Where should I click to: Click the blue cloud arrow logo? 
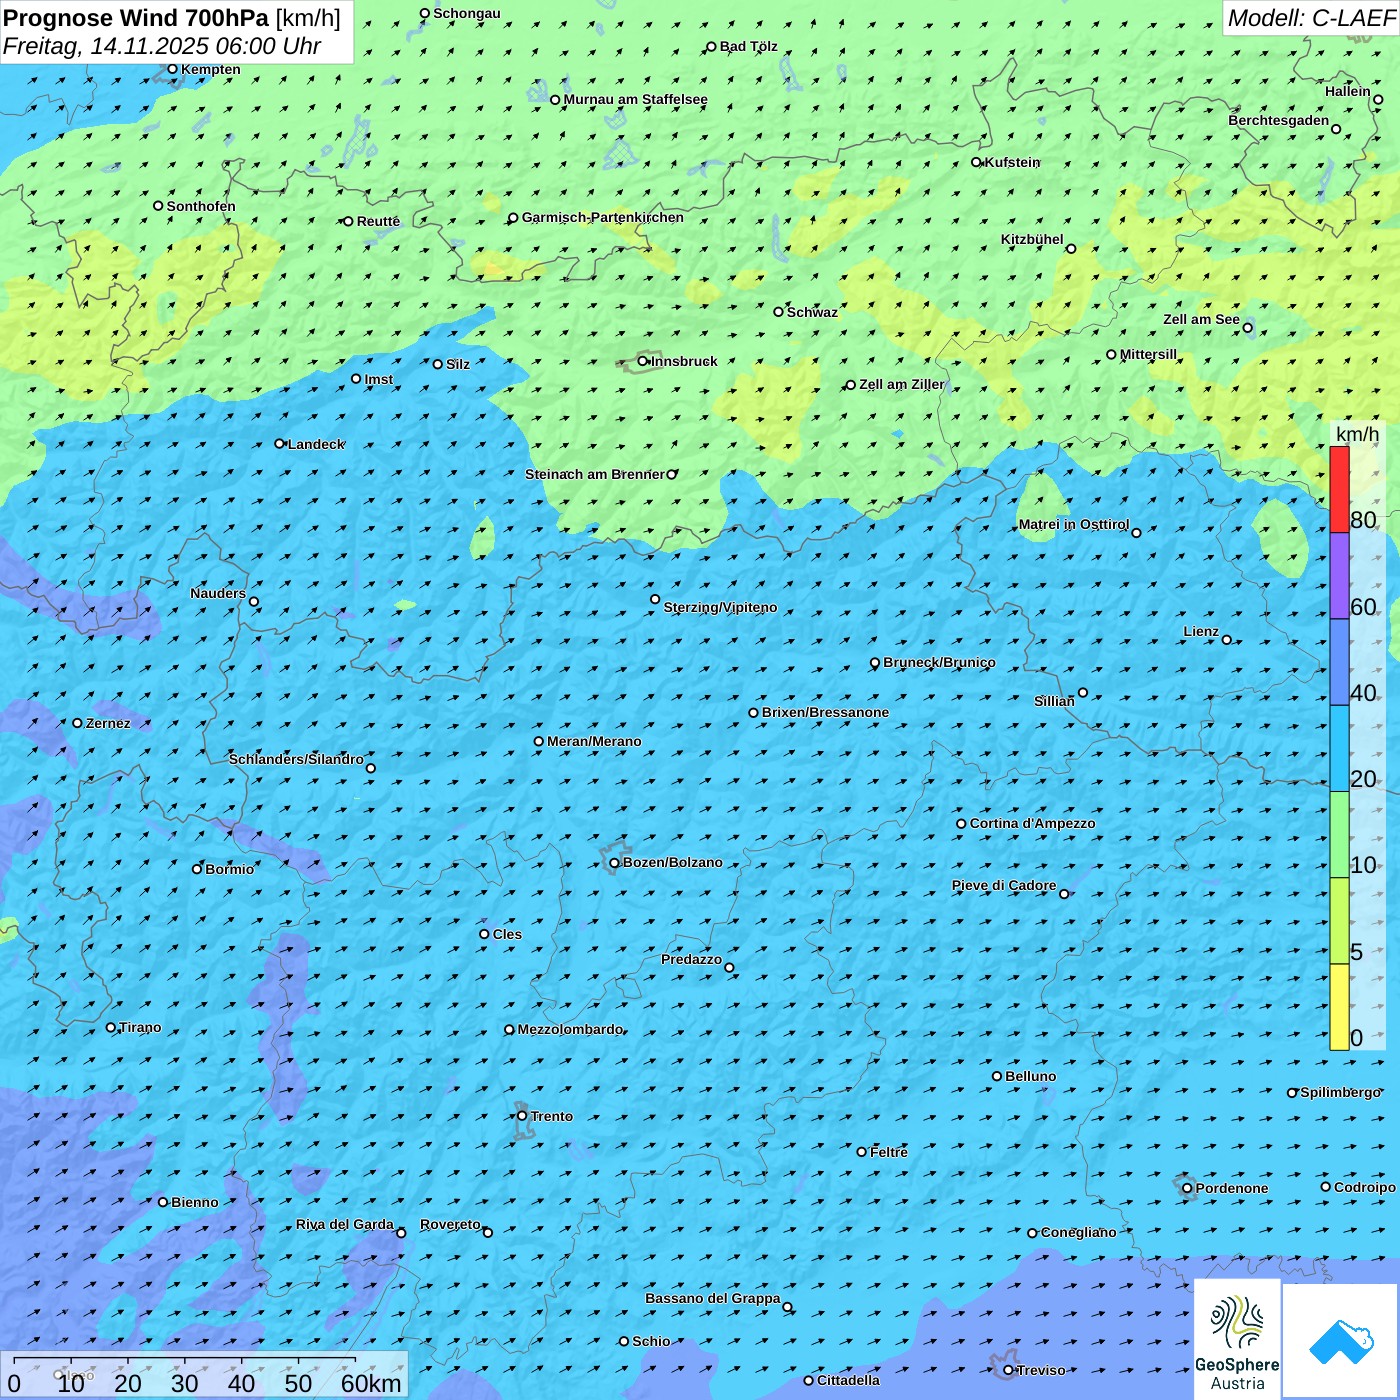(x=1341, y=1341)
